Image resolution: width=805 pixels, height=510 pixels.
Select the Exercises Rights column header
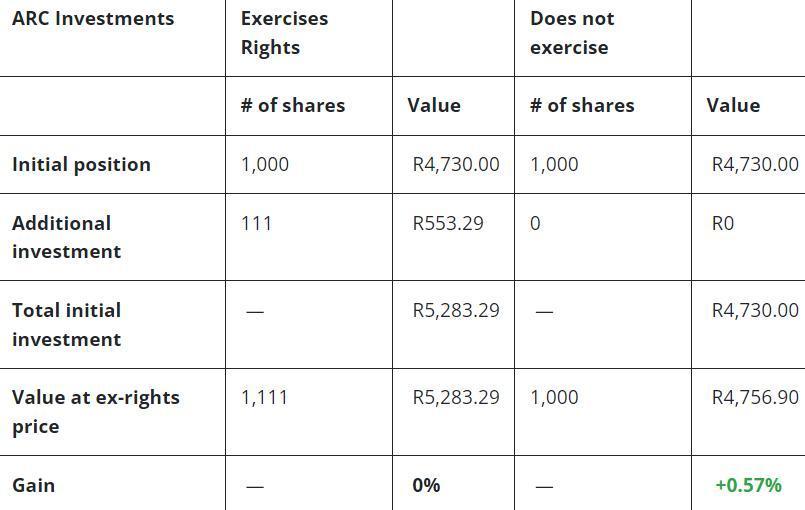(x=284, y=33)
